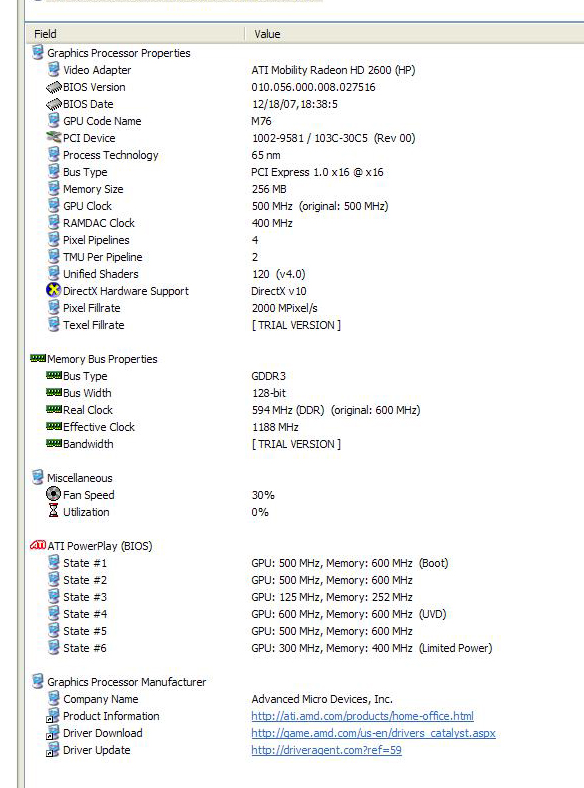The image size is (584, 788).
Task: Click the Unified Shaders row icon
Action: tap(54, 273)
